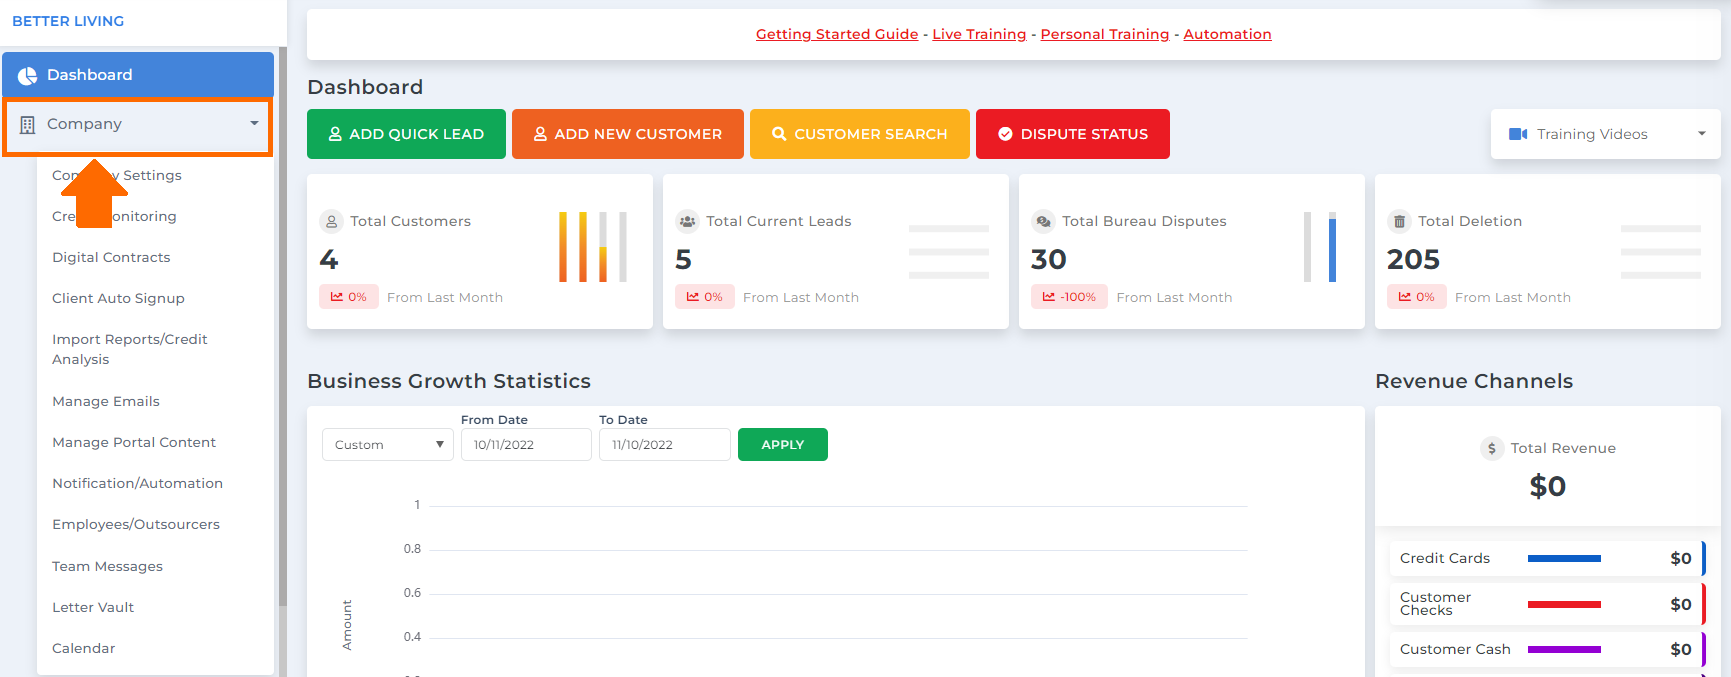Open the Custom date range dropdown
1731x677 pixels.
[x=388, y=445]
